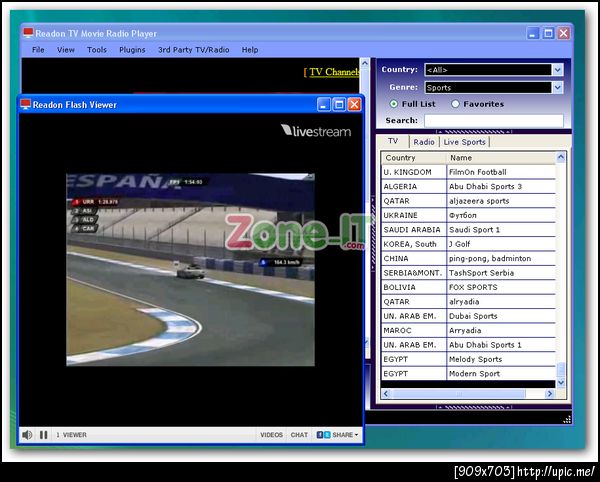Expand the Country dropdown arrow

click(558, 70)
